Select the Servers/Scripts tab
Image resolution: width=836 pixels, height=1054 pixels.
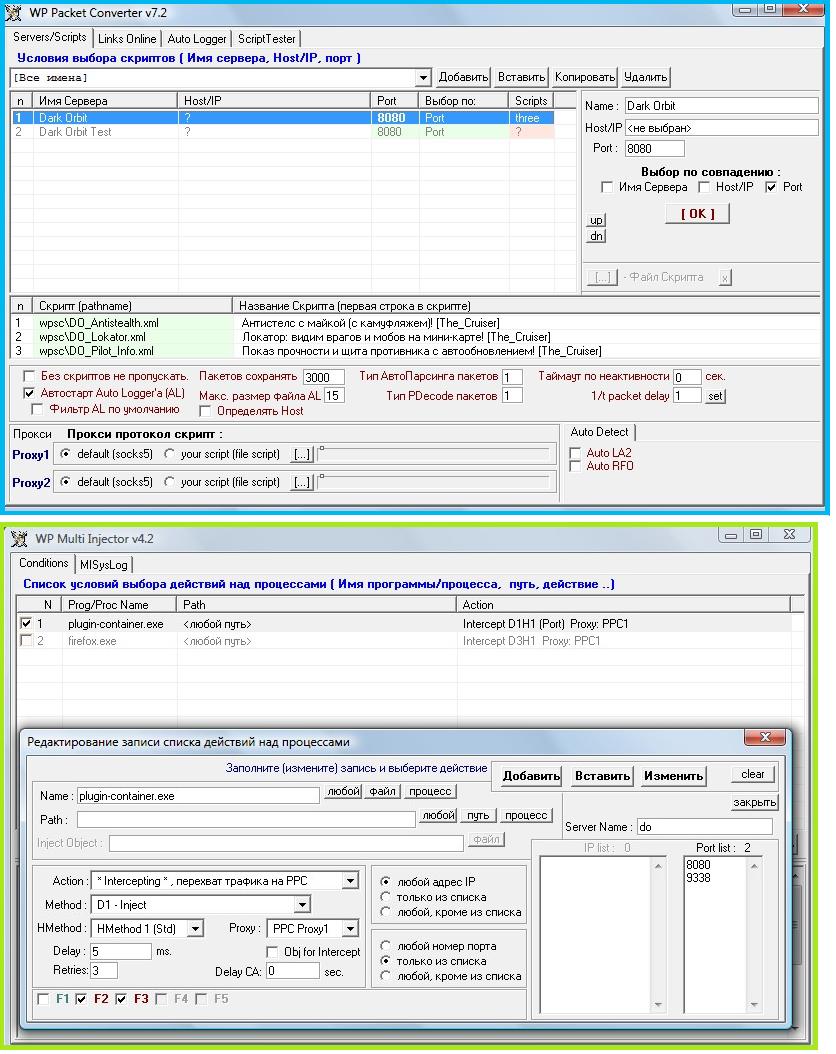point(50,37)
